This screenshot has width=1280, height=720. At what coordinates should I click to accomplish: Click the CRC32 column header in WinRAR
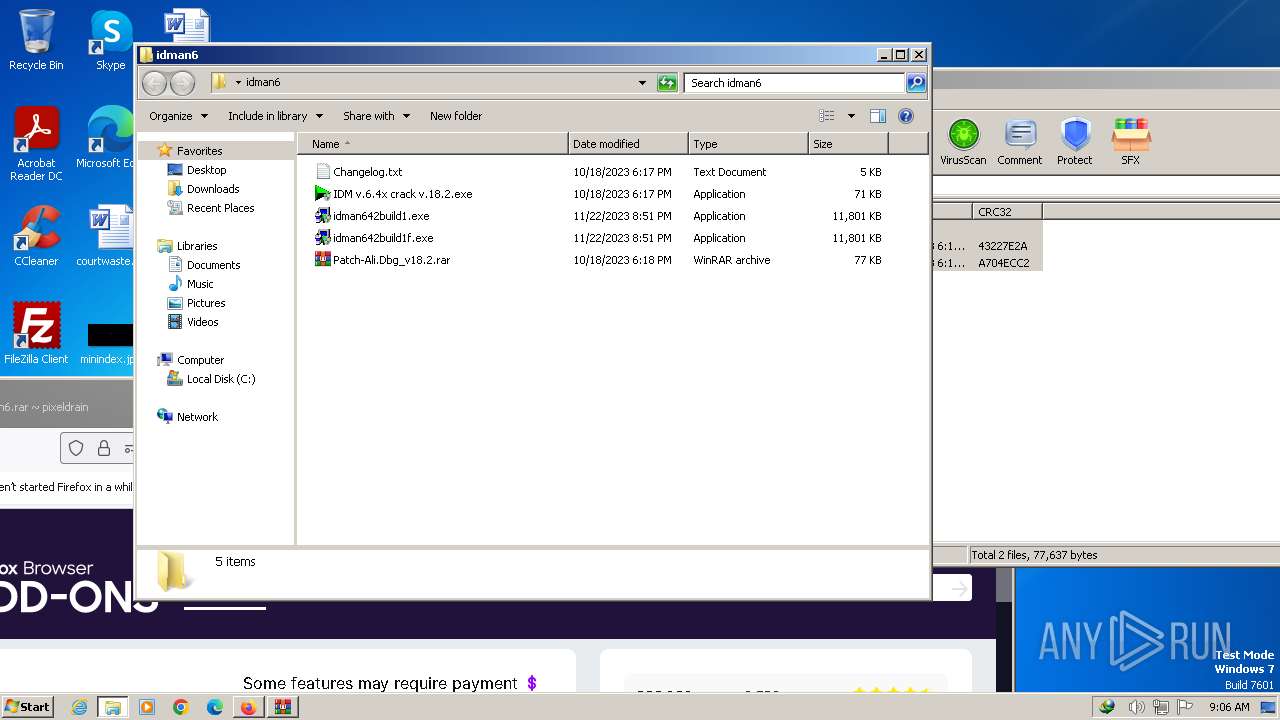pyautogui.click(x=1006, y=212)
